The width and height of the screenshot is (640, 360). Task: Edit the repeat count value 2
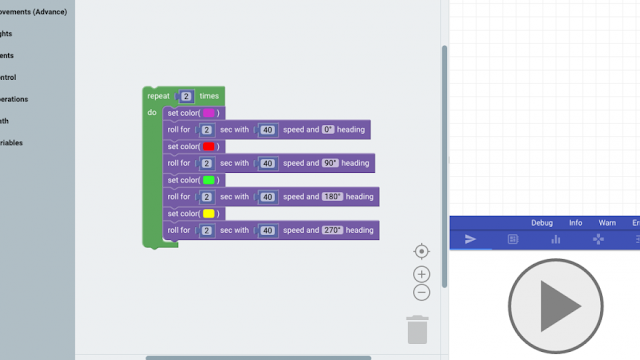[x=186, y=96]
